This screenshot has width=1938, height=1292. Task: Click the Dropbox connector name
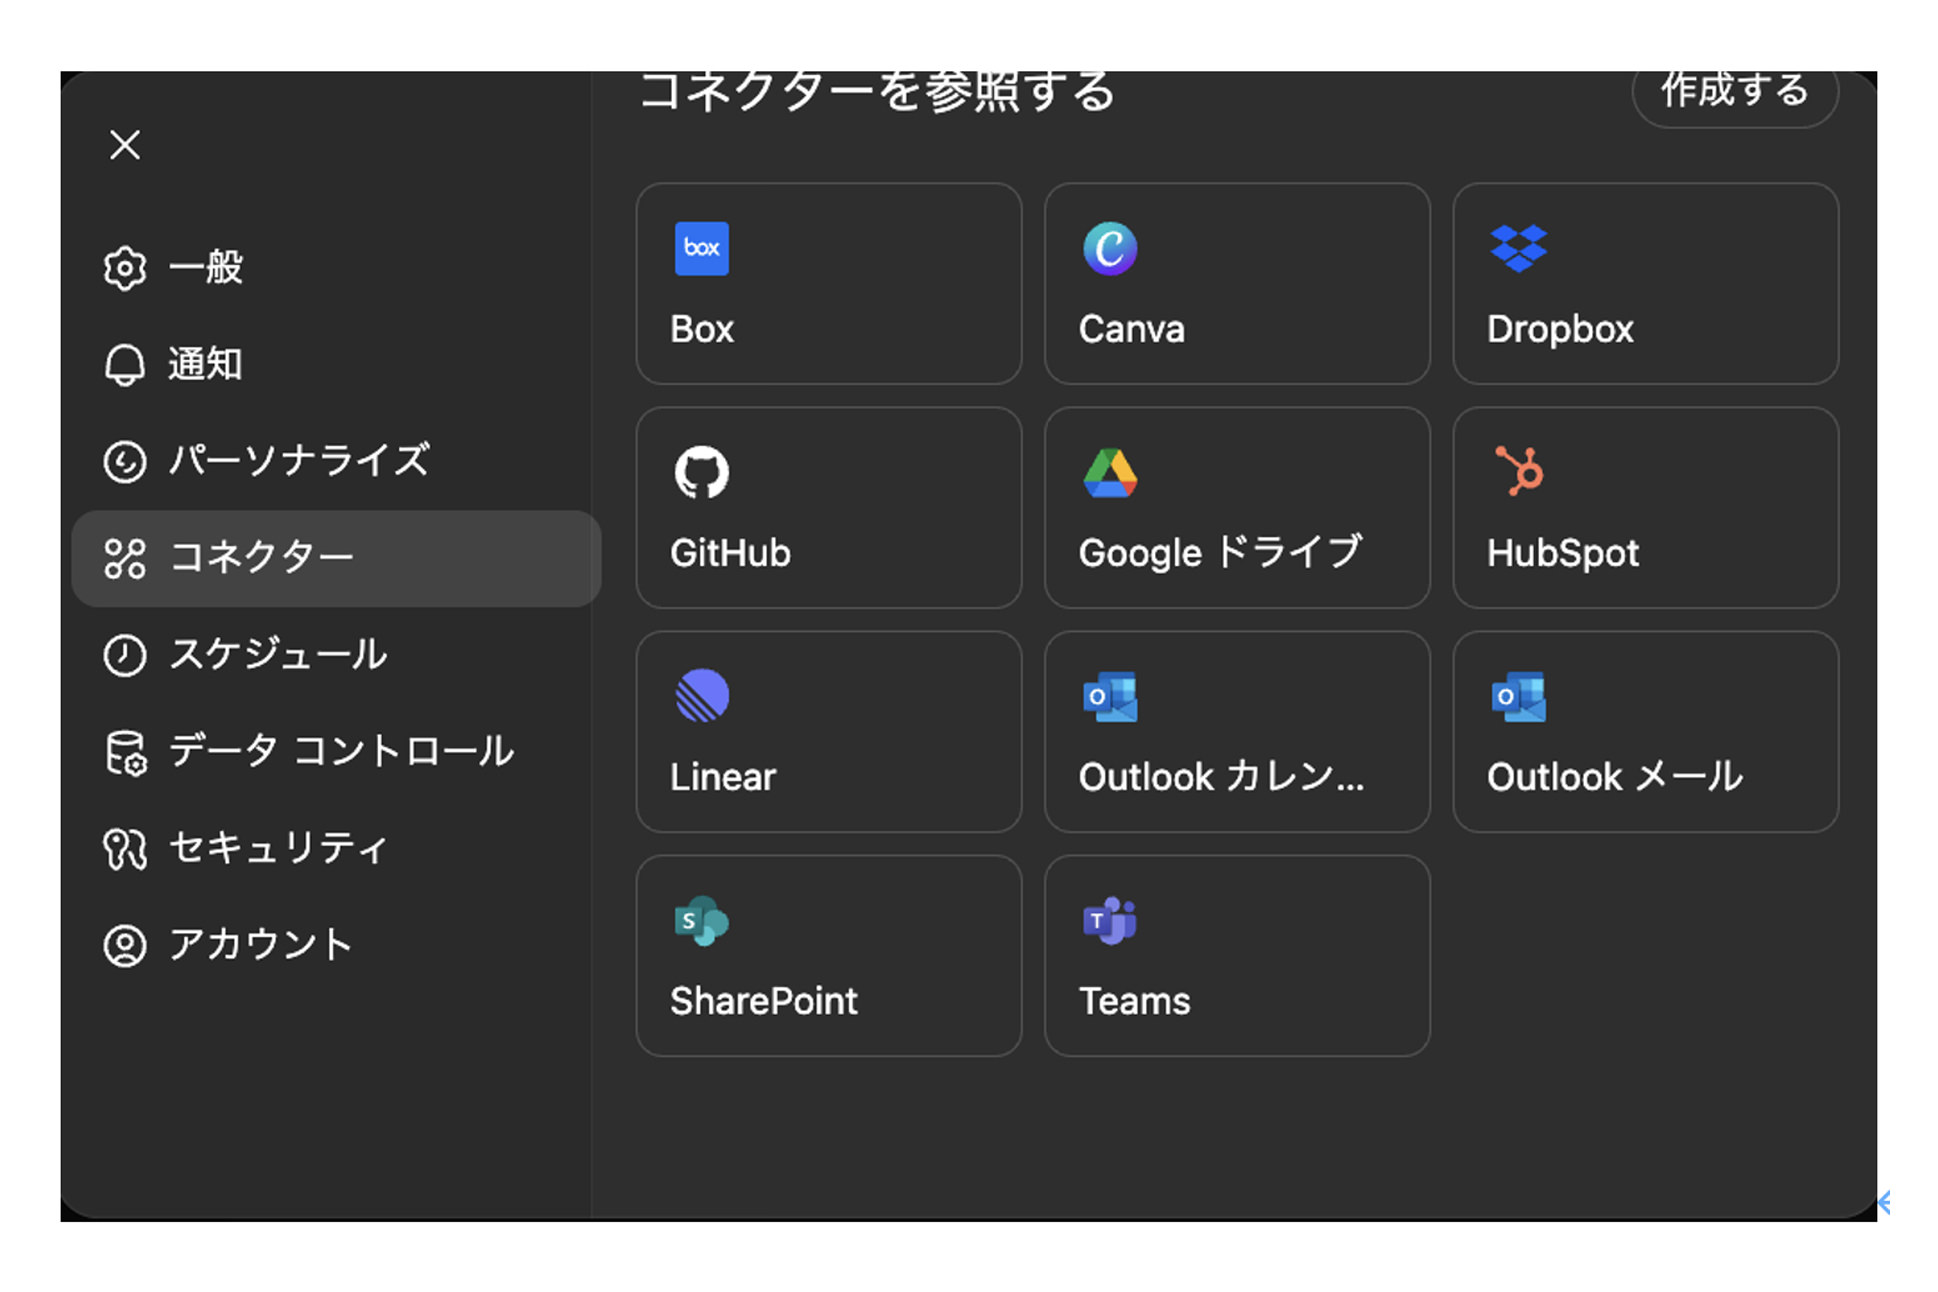tap(1560, 330)
